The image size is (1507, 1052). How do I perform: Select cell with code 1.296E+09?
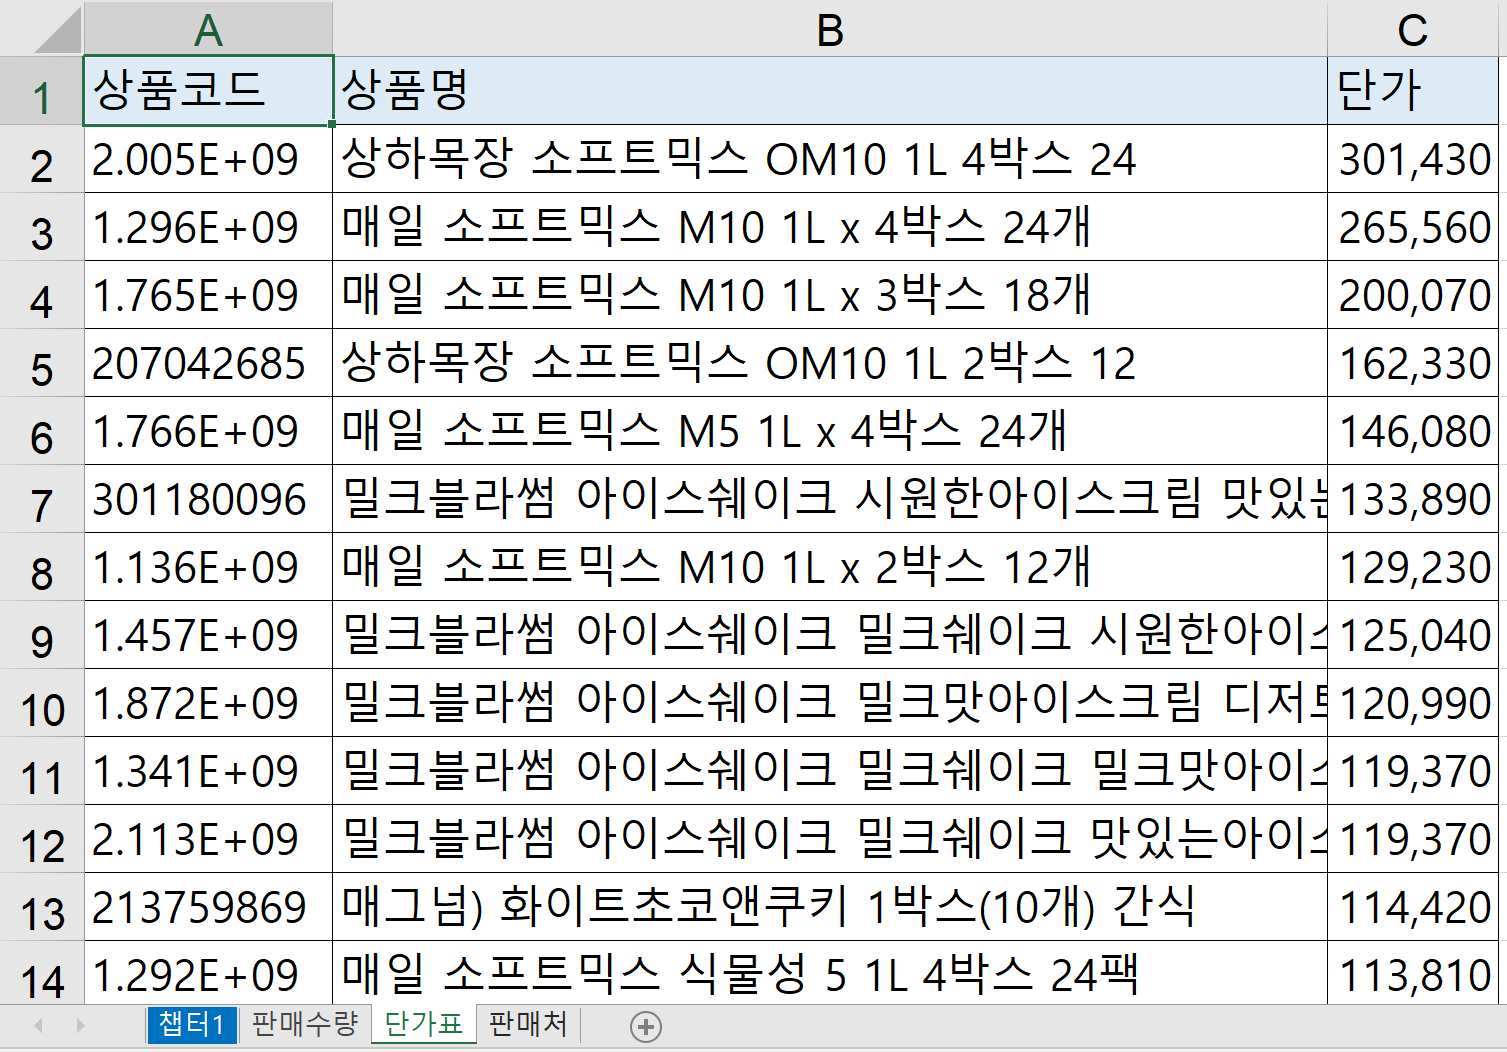208,227
